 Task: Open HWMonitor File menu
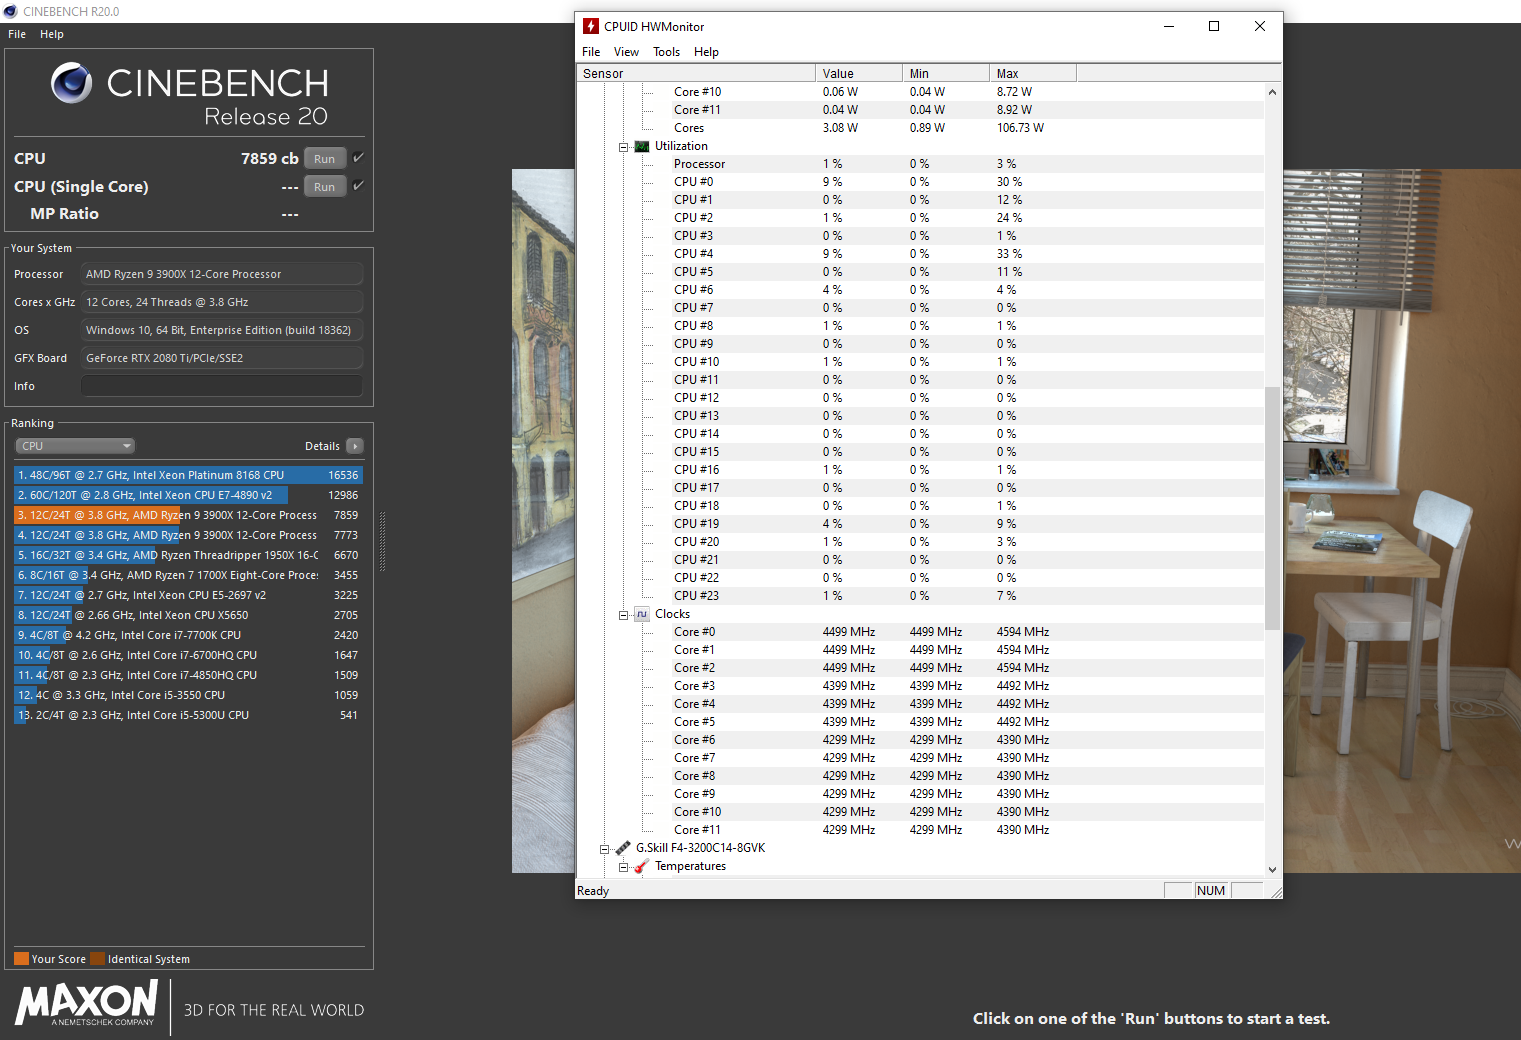coord(591,52)
